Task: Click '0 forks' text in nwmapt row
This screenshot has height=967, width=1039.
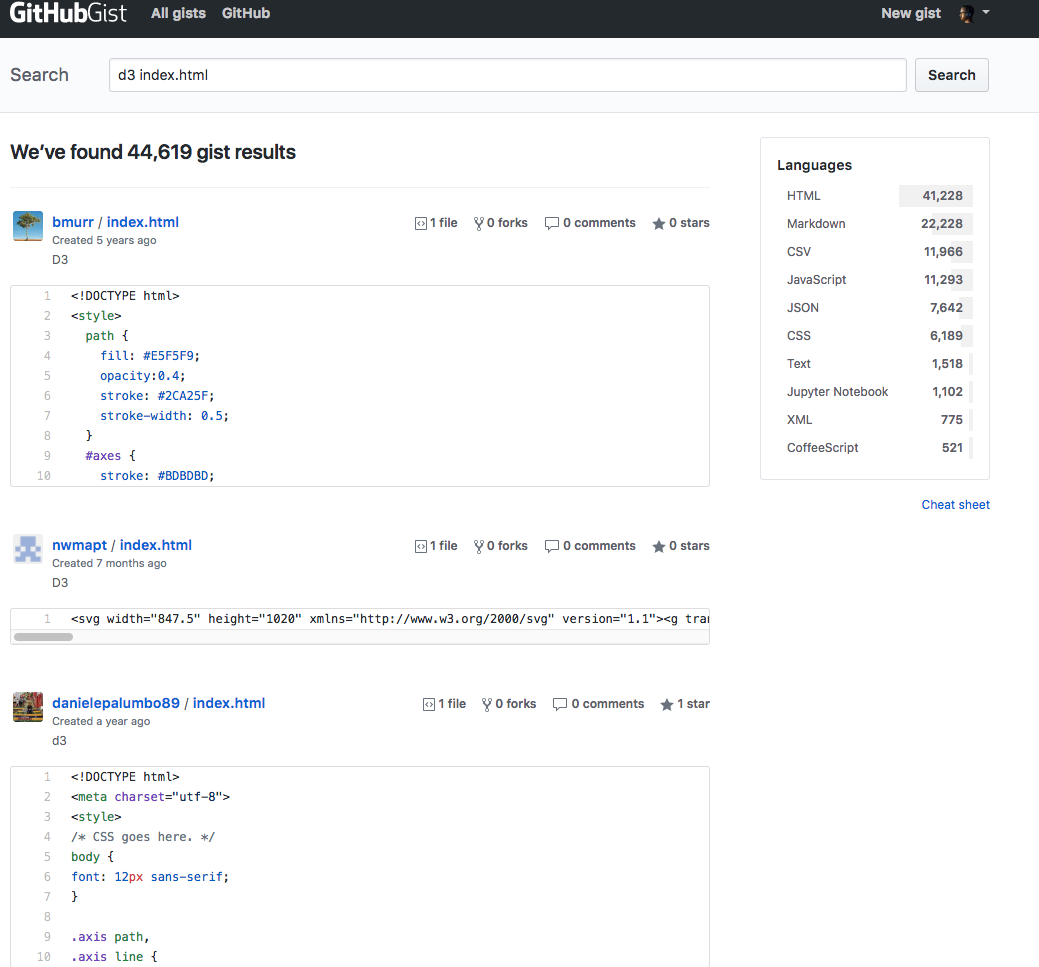Action: click(x=507, y=545)
